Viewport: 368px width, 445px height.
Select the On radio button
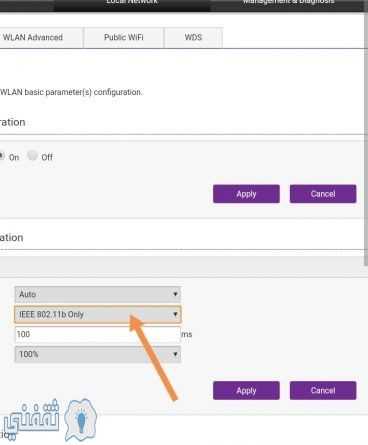(2, 156)
